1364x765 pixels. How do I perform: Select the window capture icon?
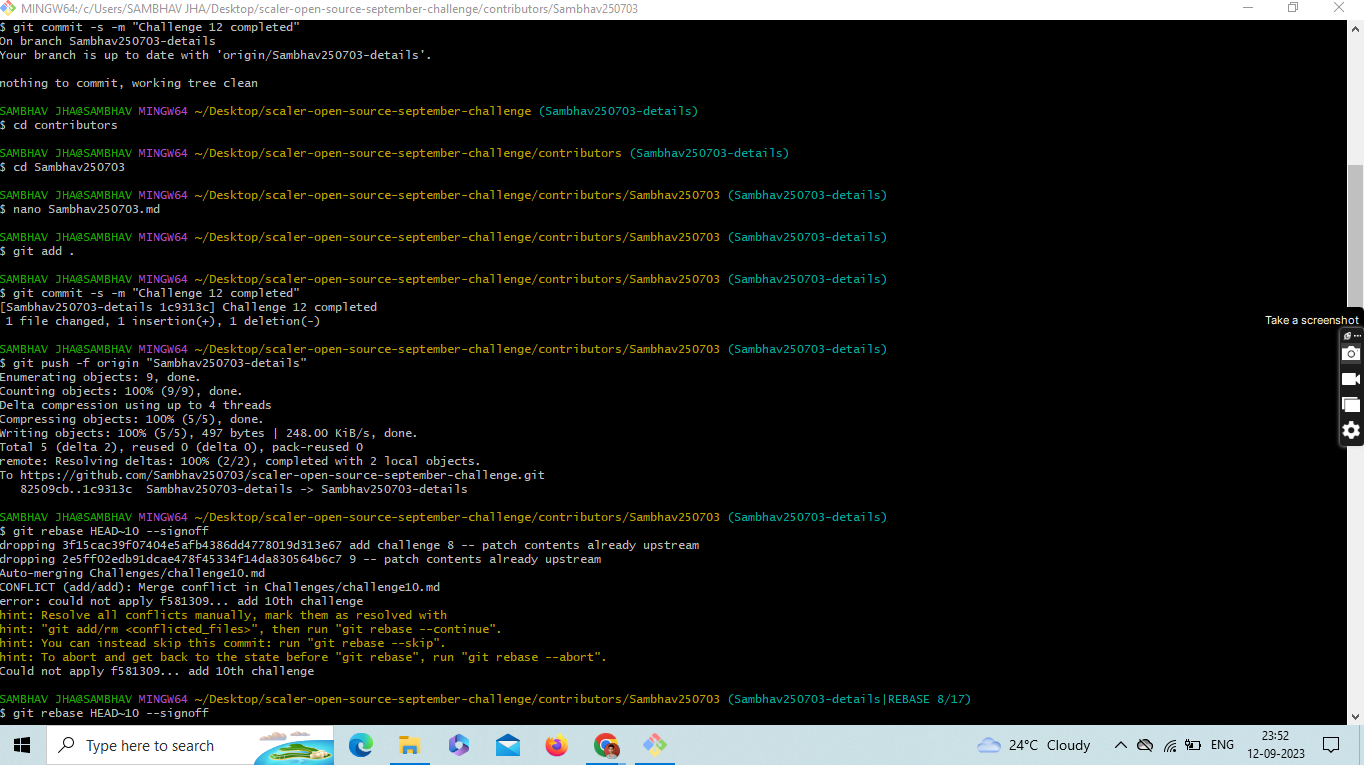(x=1351, y=404)
